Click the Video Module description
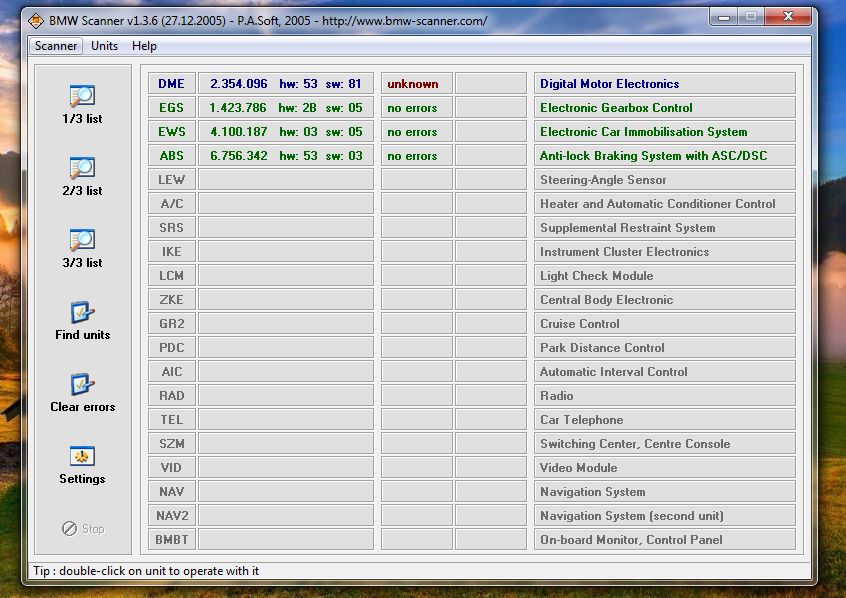Screen dimensions: 846x598 pyautogui.click(x=665, y=467)
